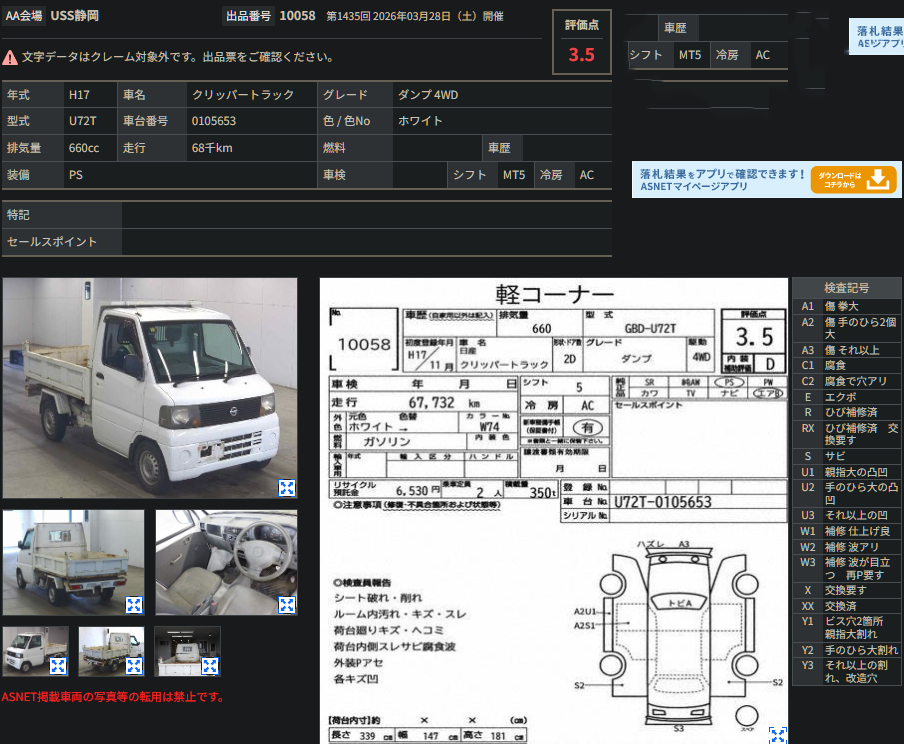Click the equipment value PS
This screenshot has width=904, height=744.
click(76, 175)
